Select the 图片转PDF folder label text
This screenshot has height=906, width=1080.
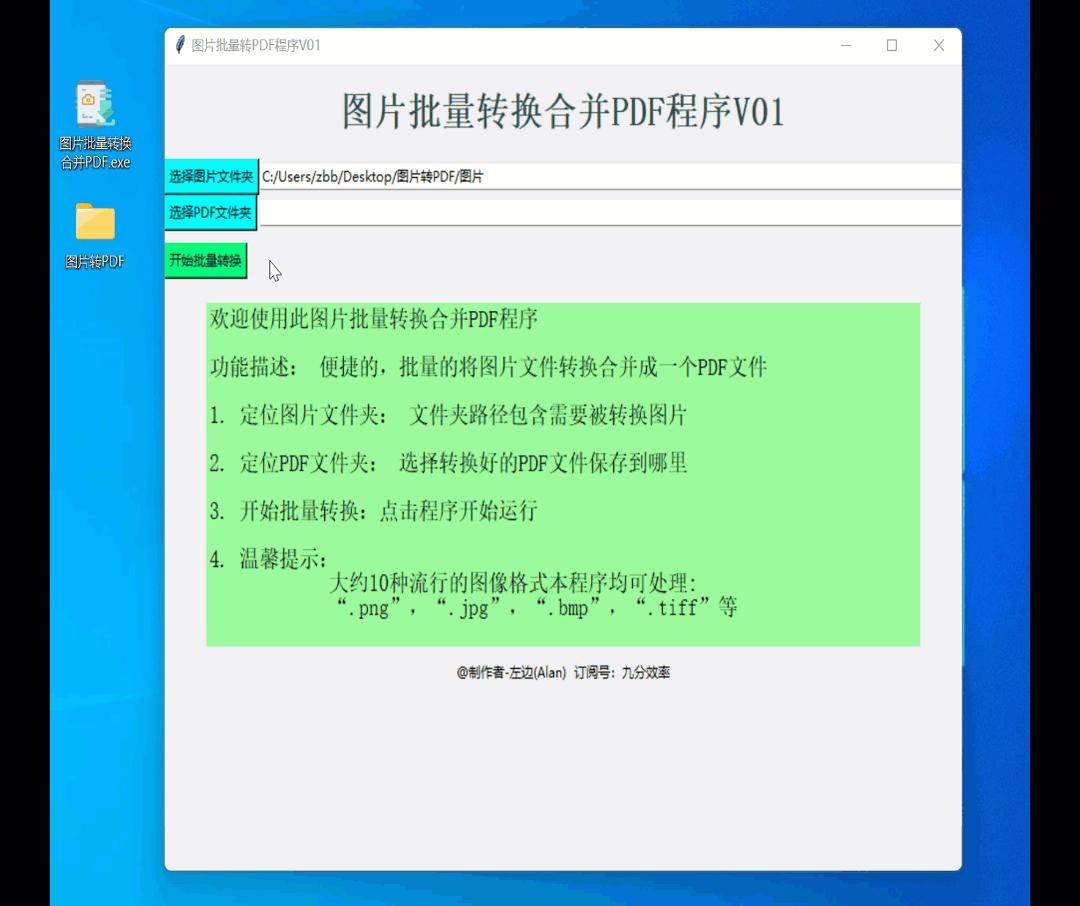(95, 263)
